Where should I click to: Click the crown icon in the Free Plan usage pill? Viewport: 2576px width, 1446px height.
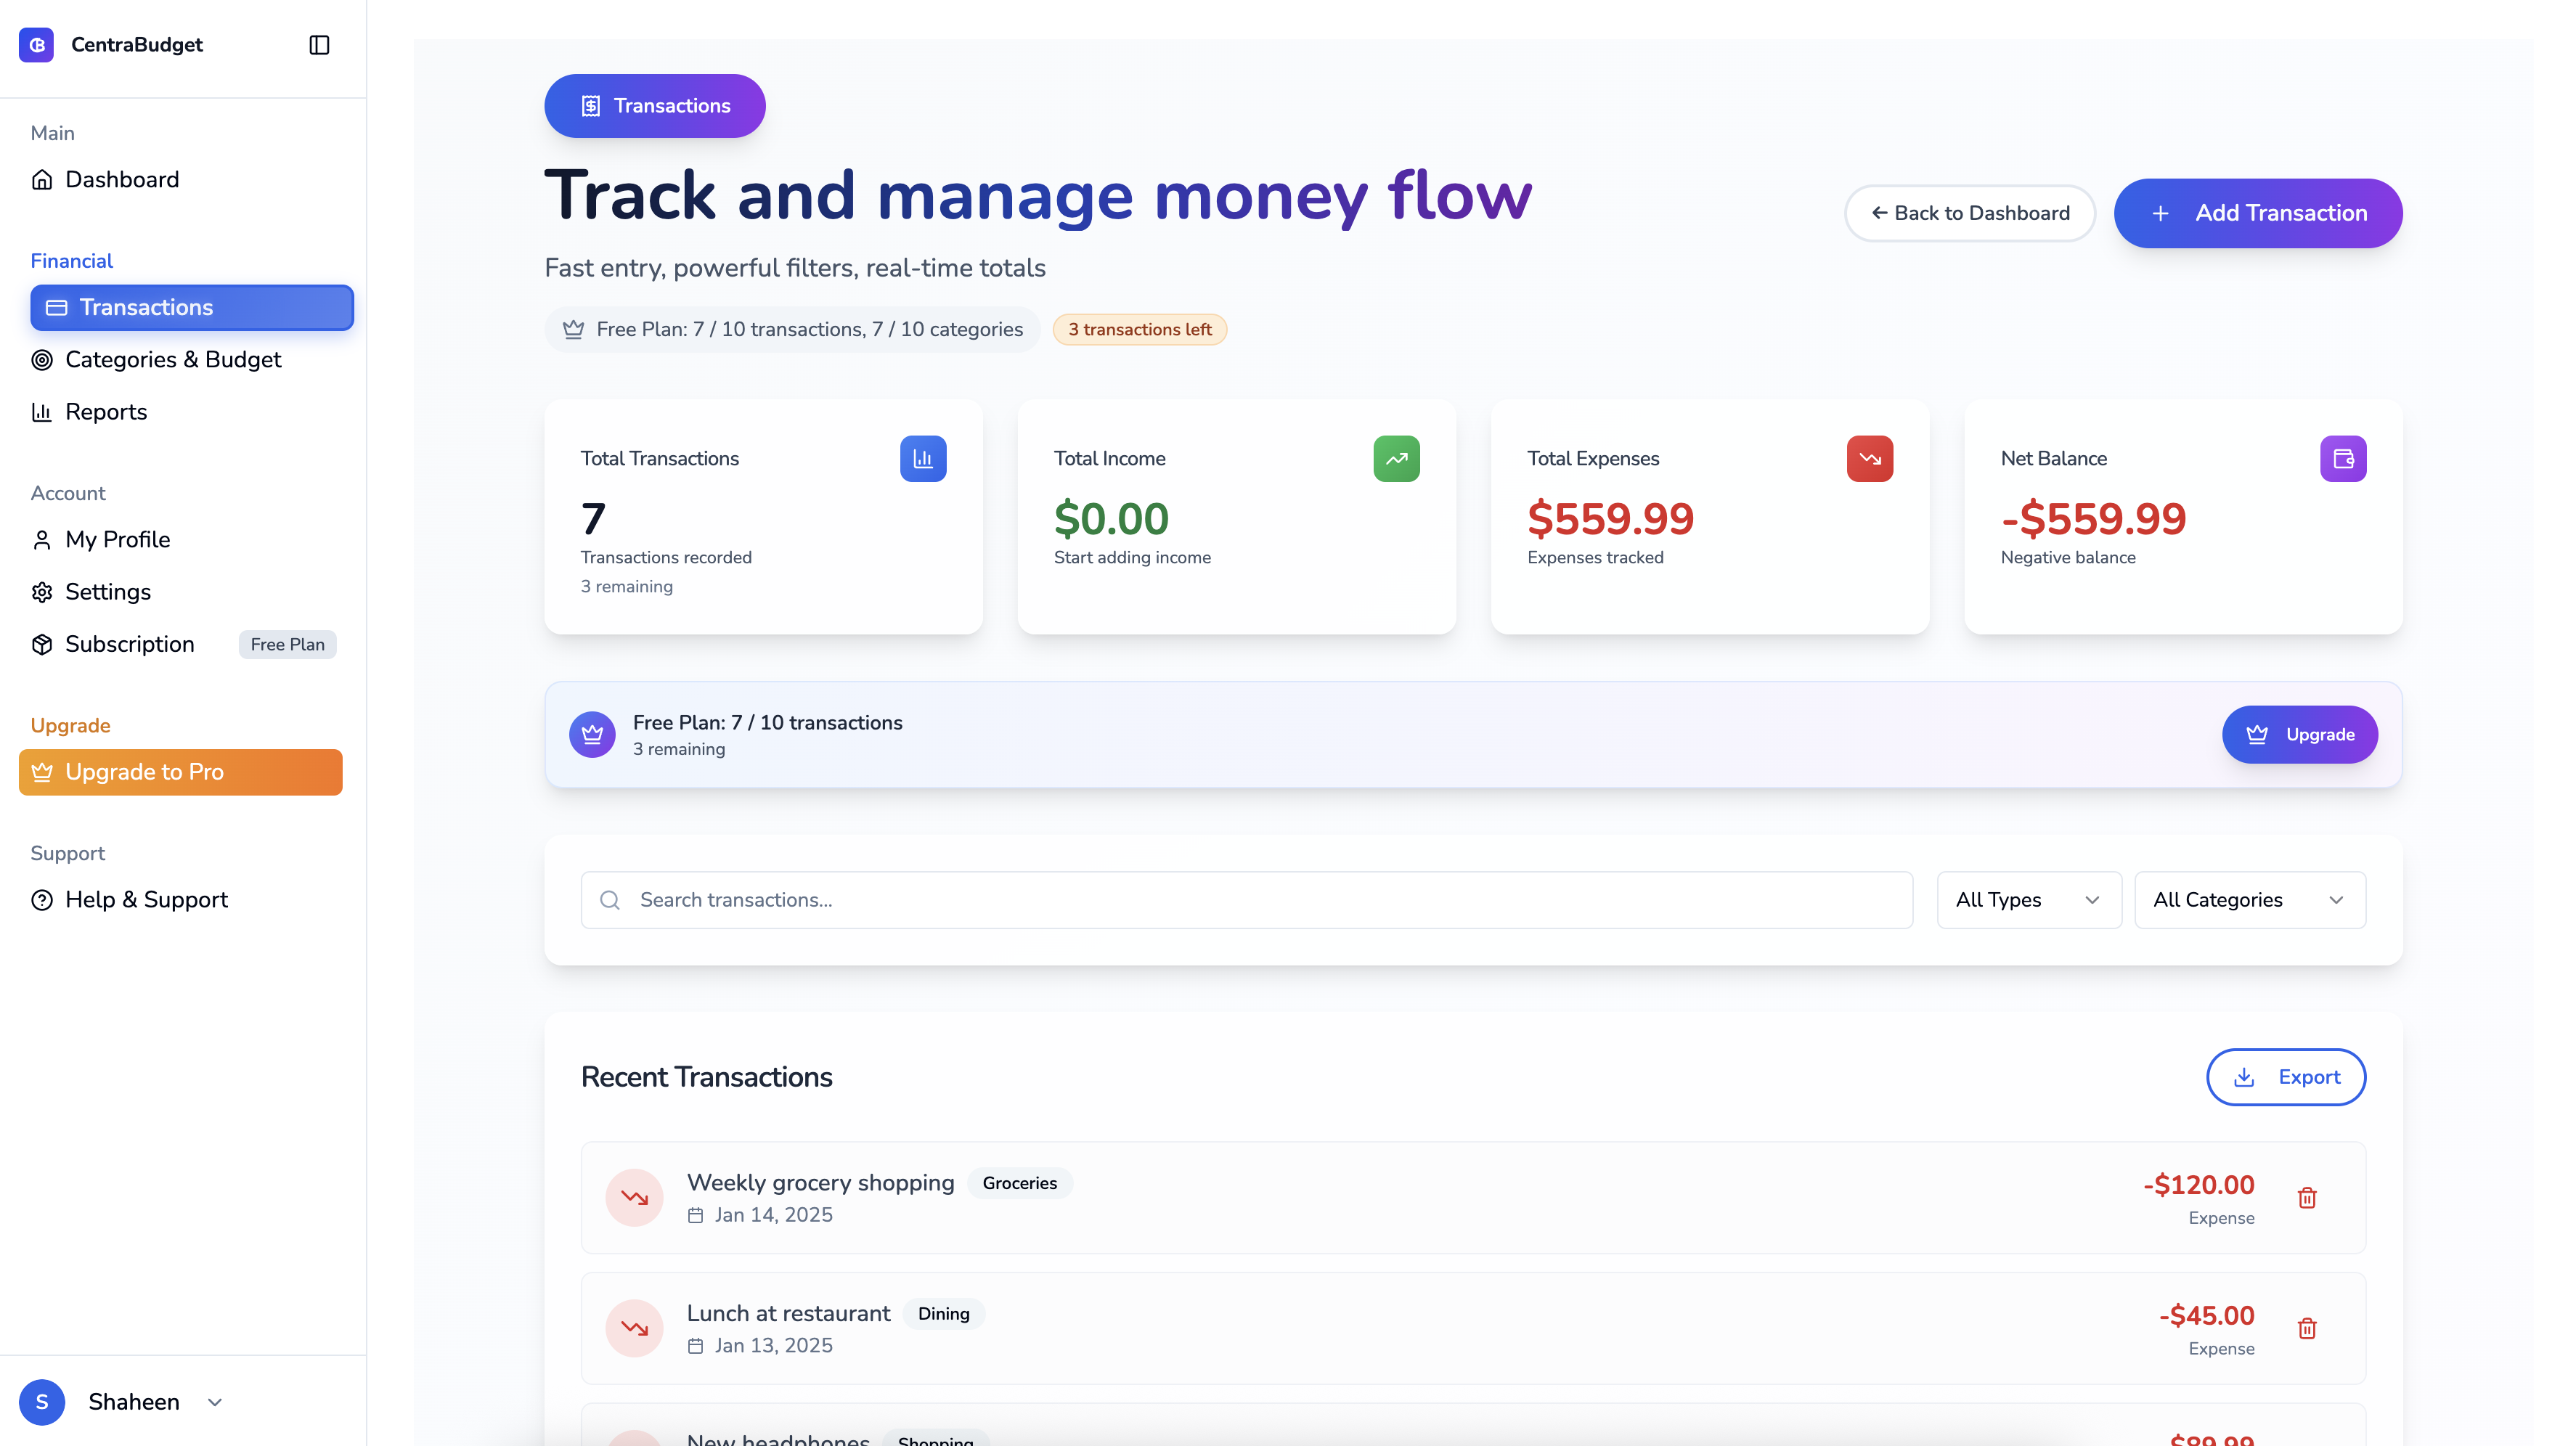tap(573, 330)
